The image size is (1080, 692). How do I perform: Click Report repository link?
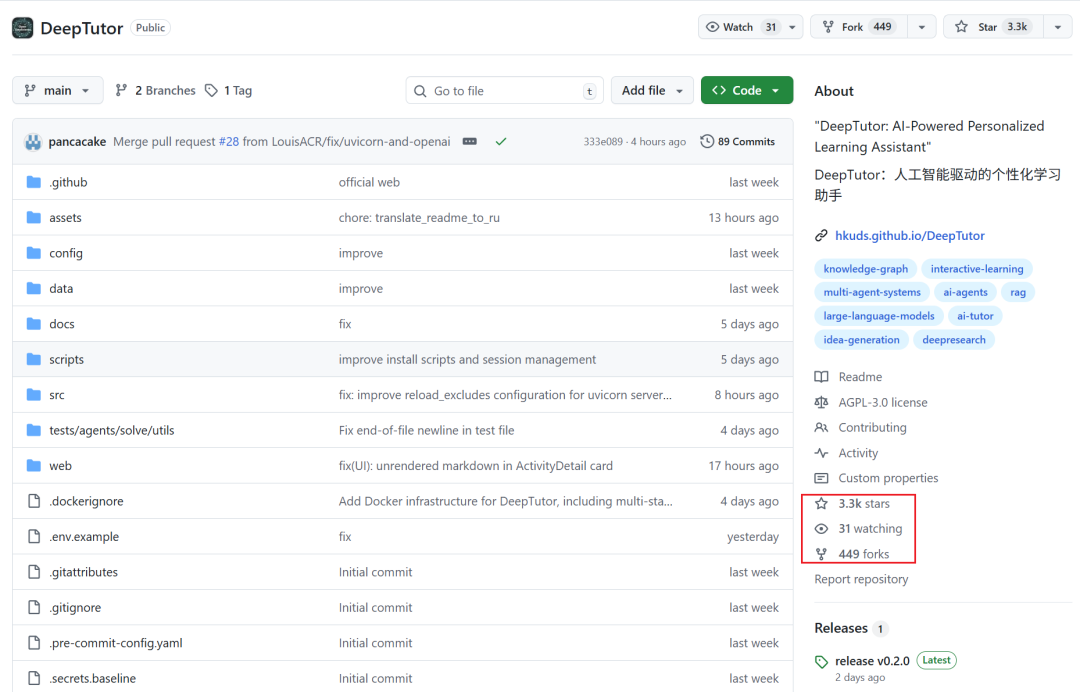[861, 579]
